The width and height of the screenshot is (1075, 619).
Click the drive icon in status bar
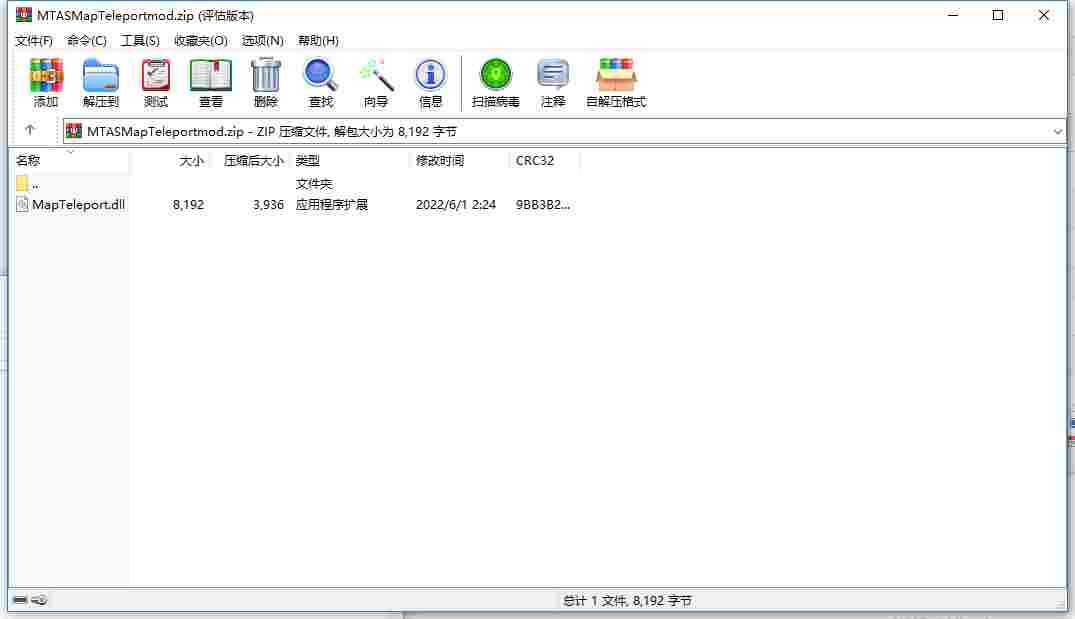(x=20, y=600)
